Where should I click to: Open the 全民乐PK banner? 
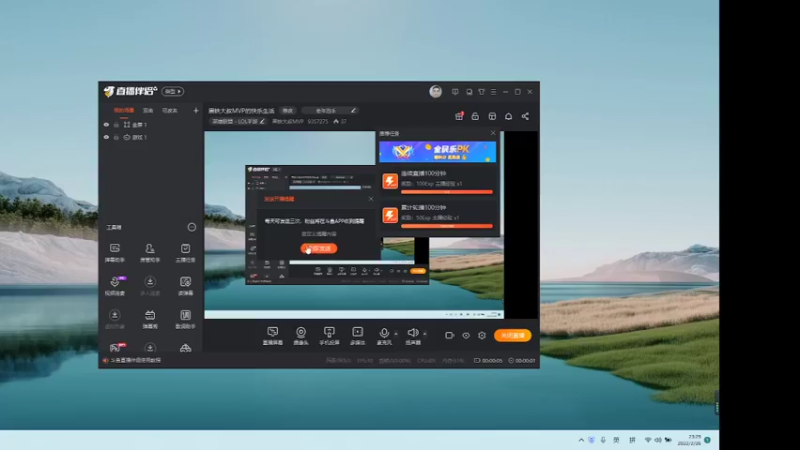pyautogui.click(x=437, y=152)
